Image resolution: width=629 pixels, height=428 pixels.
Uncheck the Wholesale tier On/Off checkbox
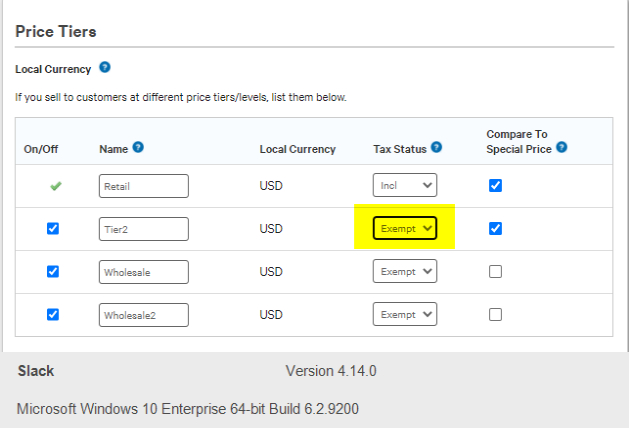coord(53,272)
